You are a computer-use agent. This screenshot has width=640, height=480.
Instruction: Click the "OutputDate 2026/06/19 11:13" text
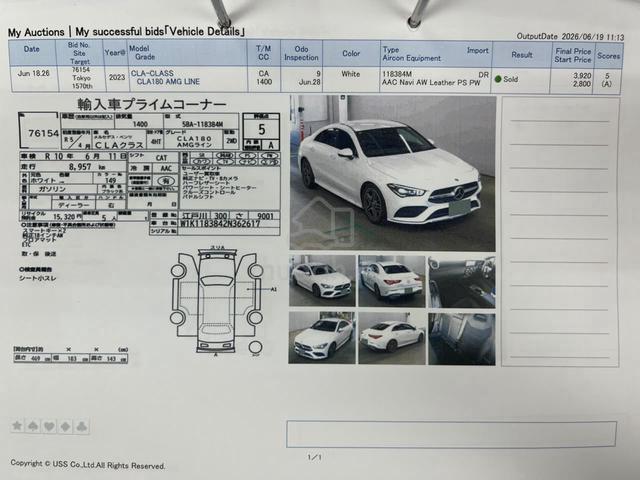click(x=570, y=37)
